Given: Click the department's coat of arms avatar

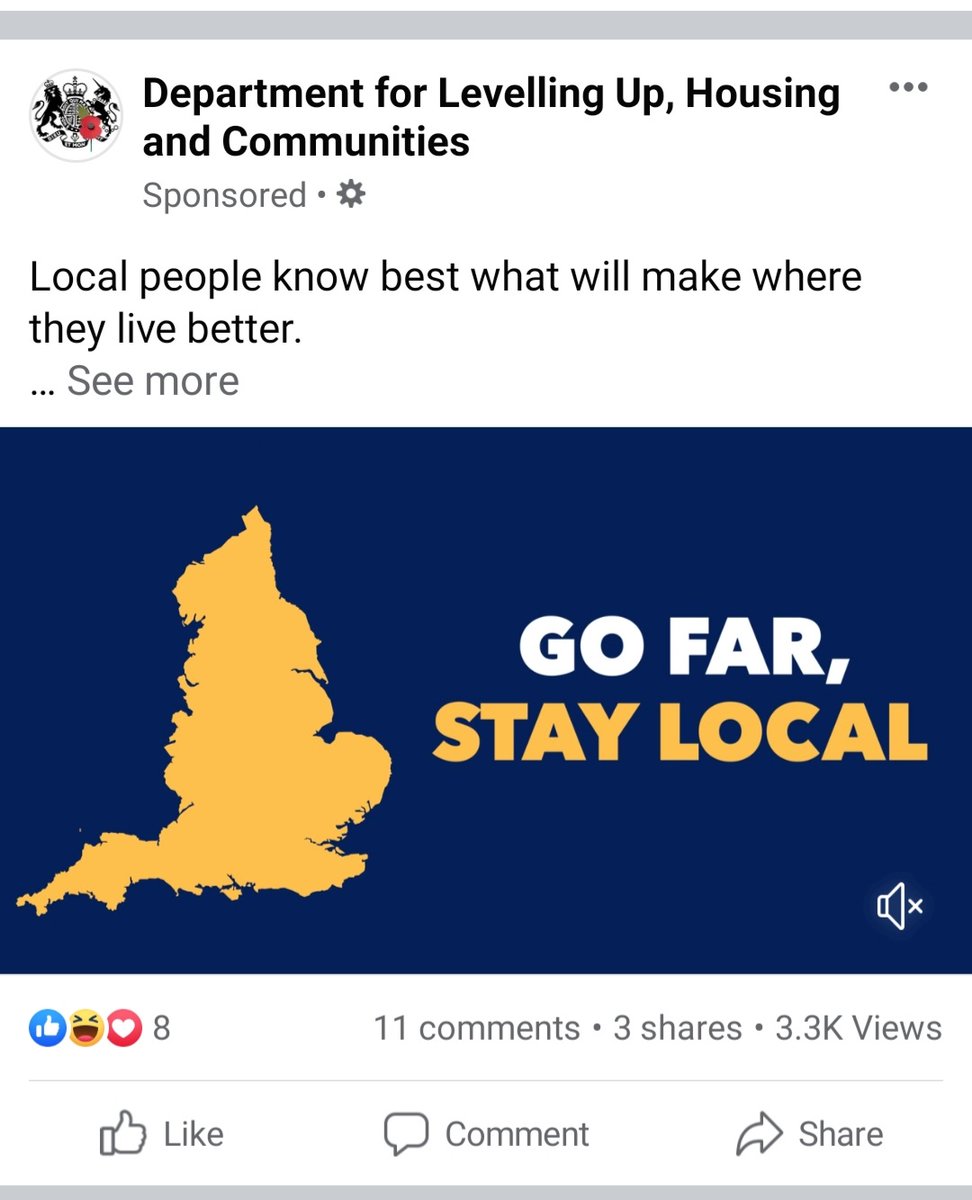Looking at the screenshot, I should [76, 115].
